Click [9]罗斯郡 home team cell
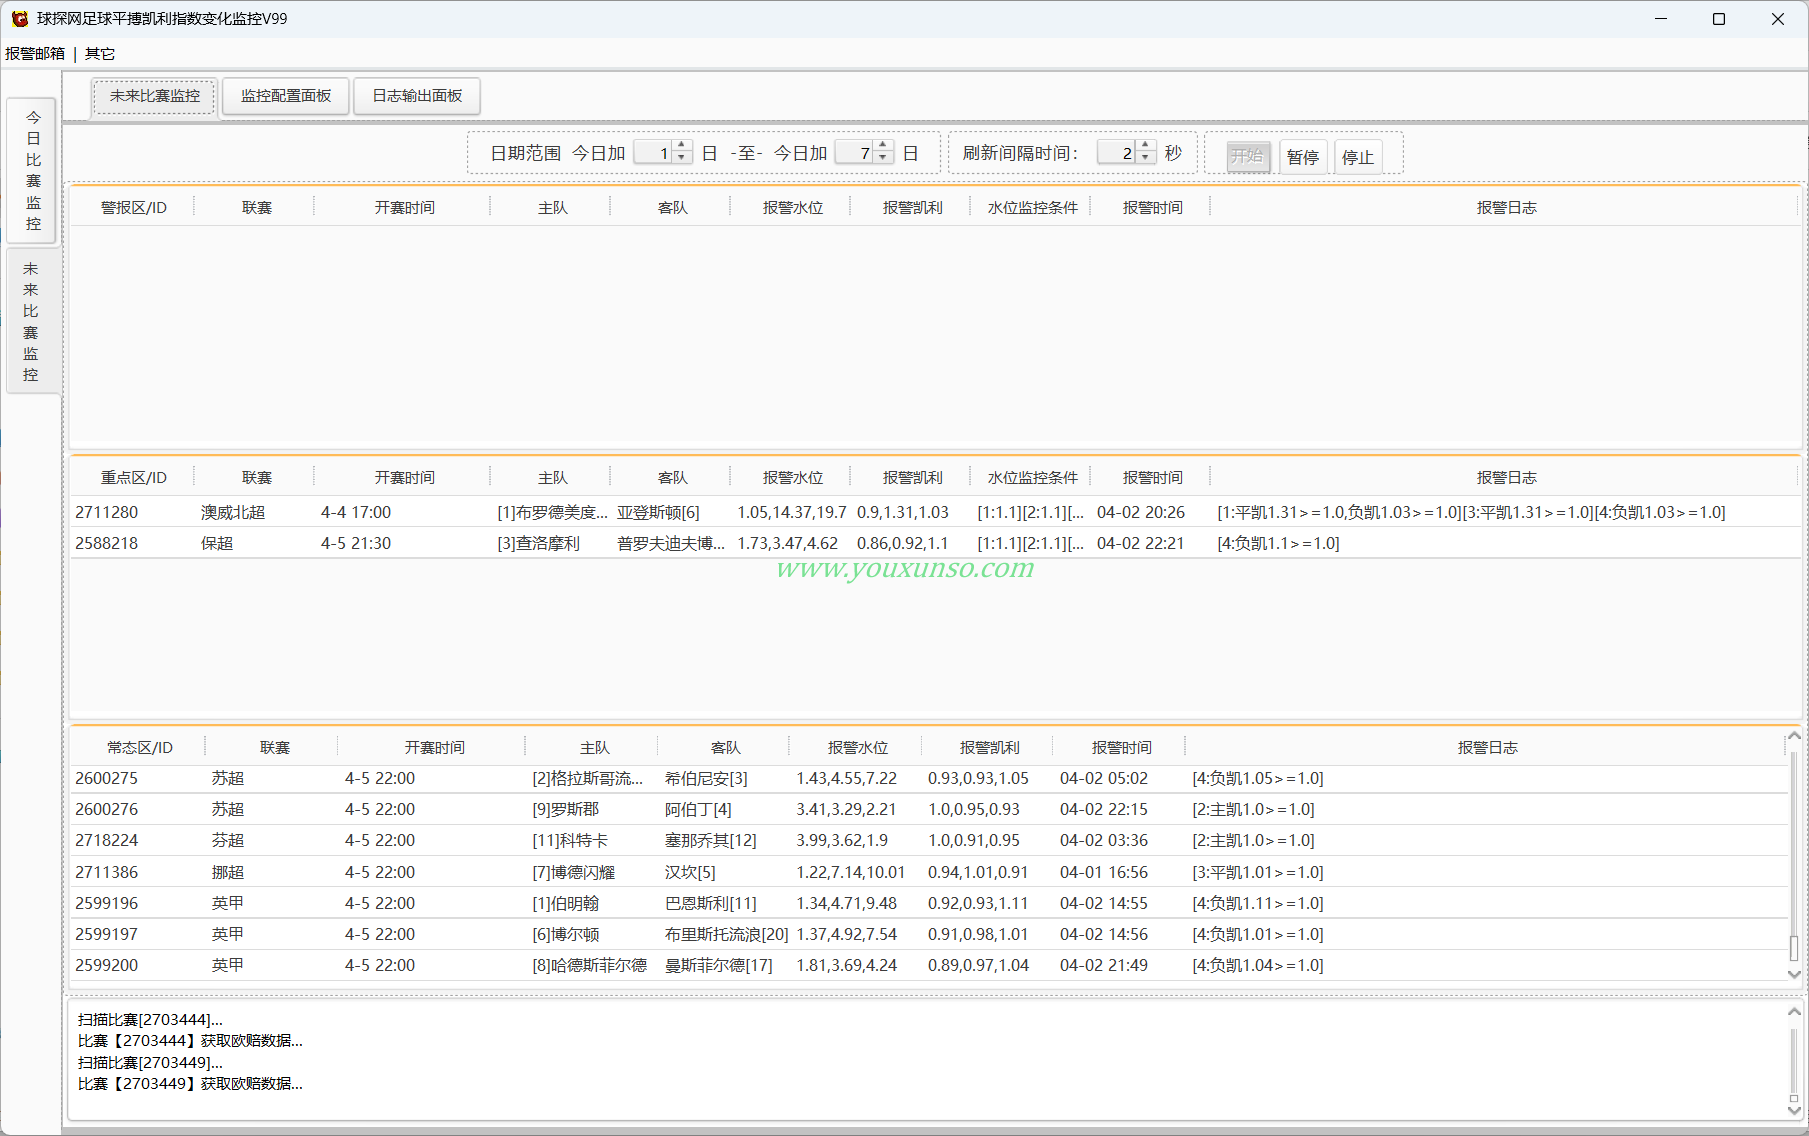 (x=565, y=809)
